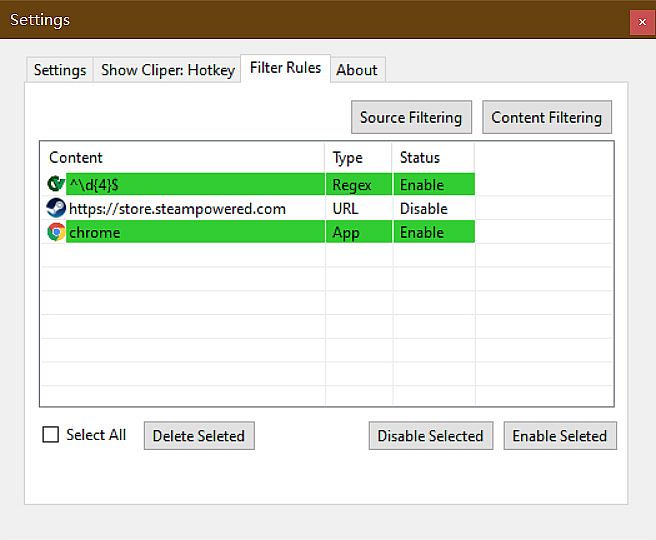
Task: Click the Content Filtering button
Action: (547, 118)
